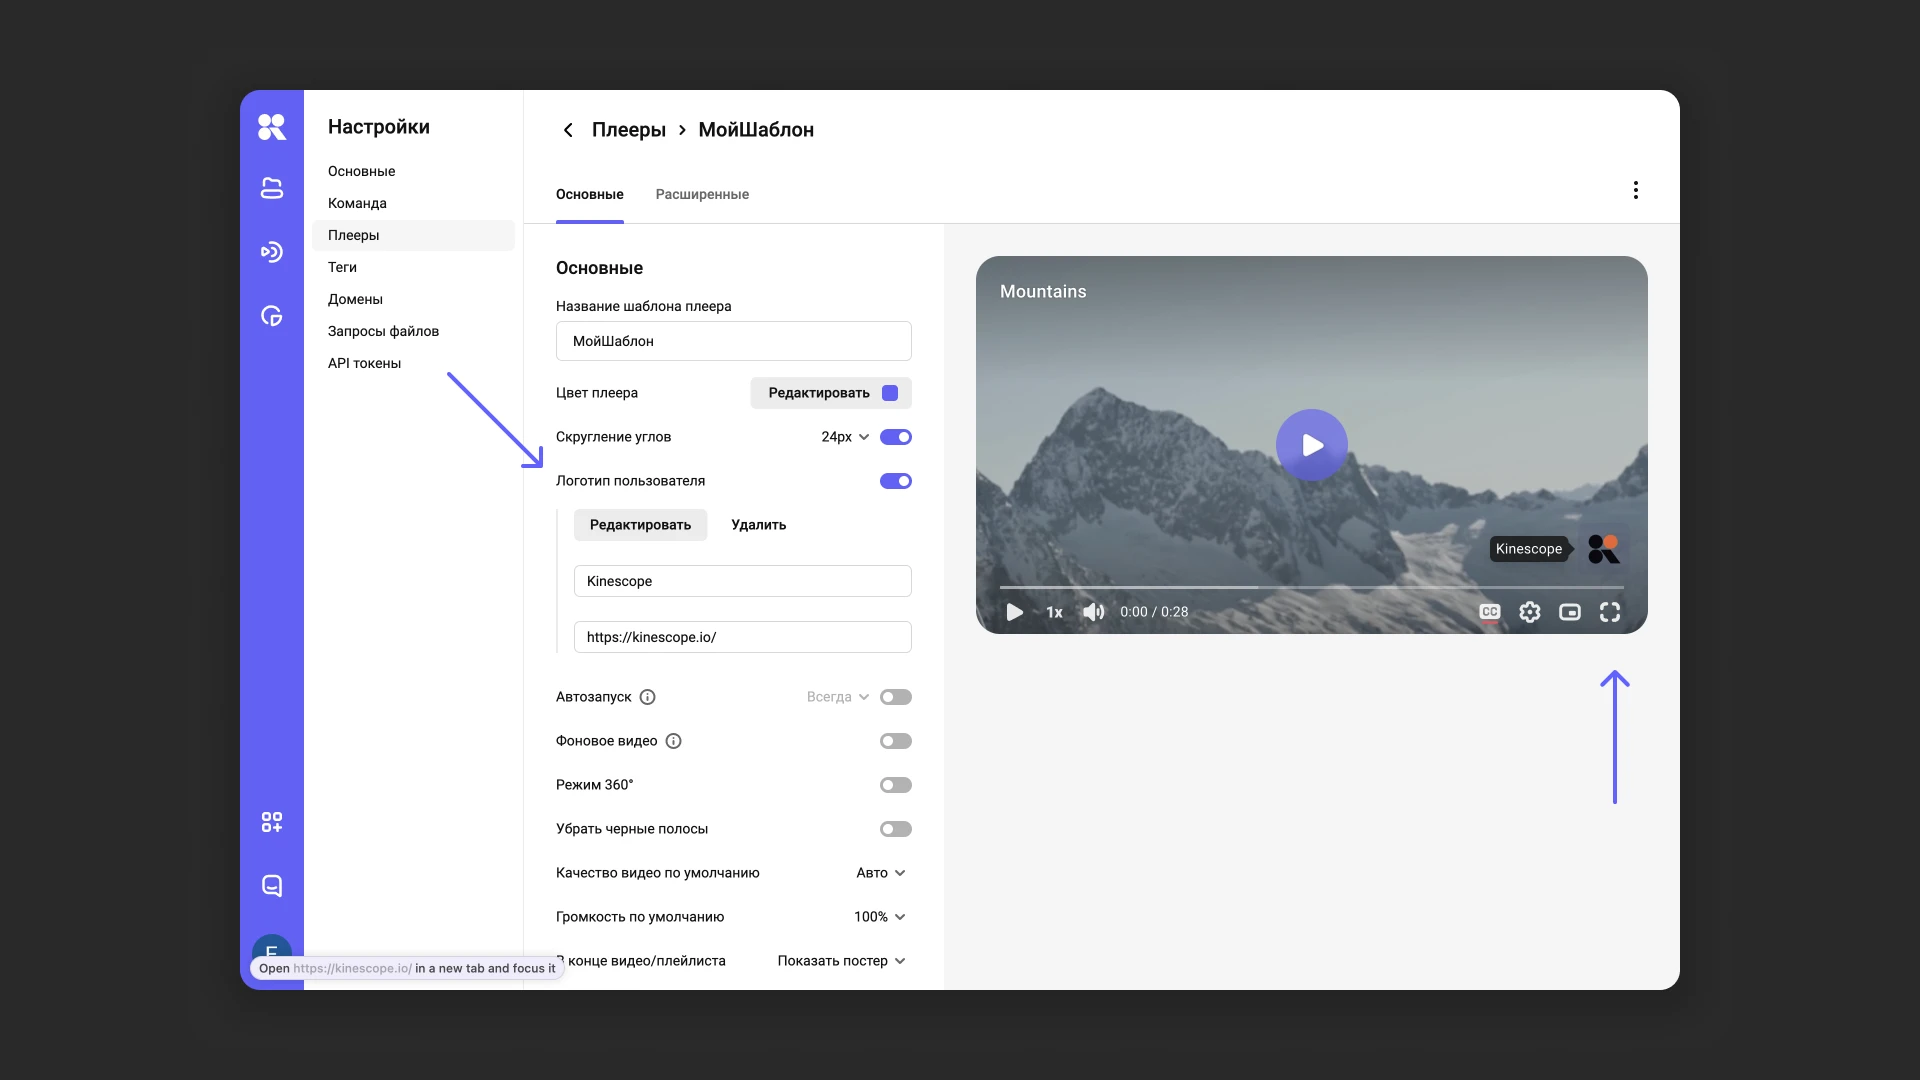The height and width of the screenshot is (1080, 1920).
Task: Toggle subtitles with the CC icon
Action: (x=1489, y=612)
